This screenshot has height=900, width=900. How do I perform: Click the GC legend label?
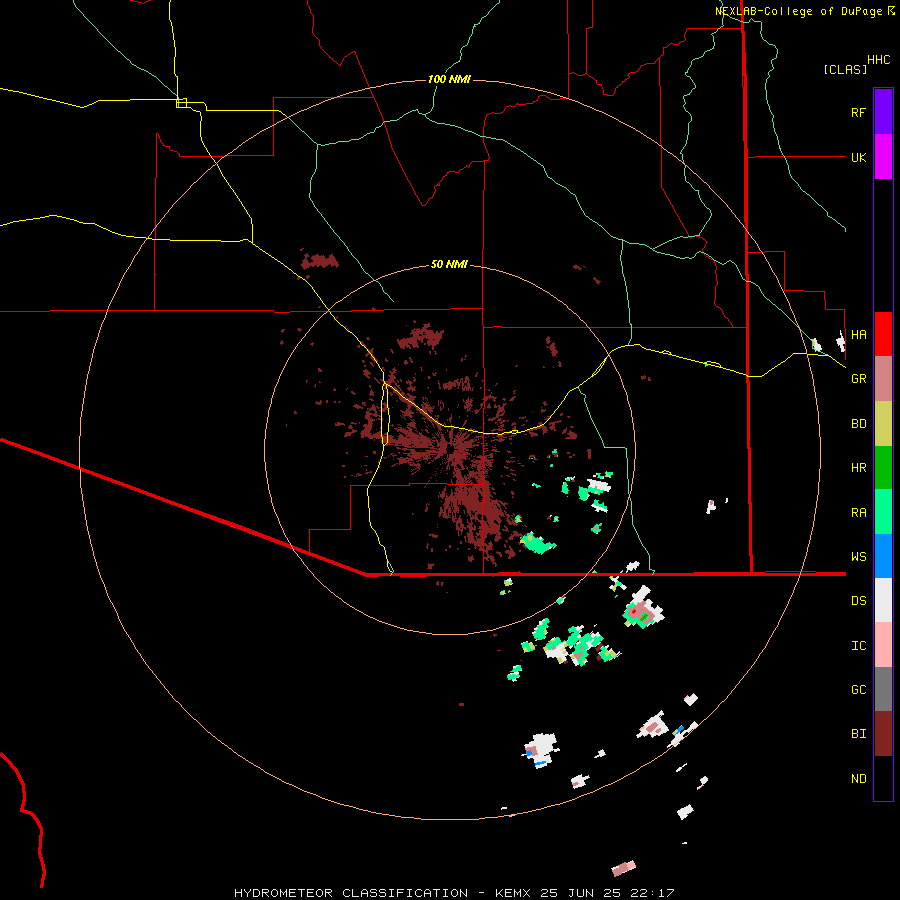[x=858, y=689]
